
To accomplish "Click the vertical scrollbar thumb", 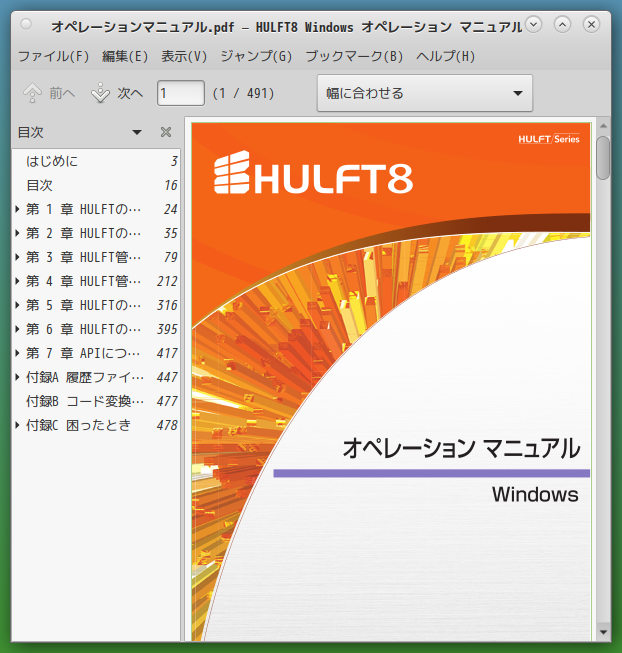I will 603,158.
